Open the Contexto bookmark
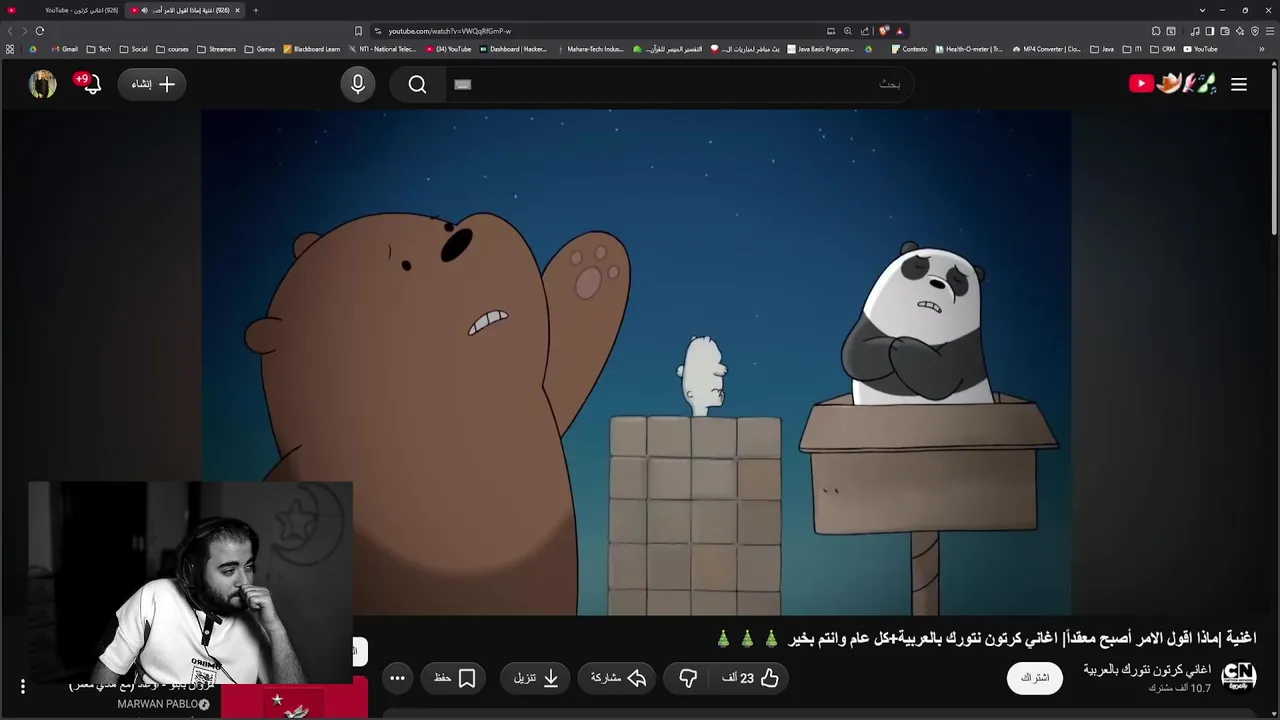The height and width of the screenshot is (720, 1280). coord(909,49)
